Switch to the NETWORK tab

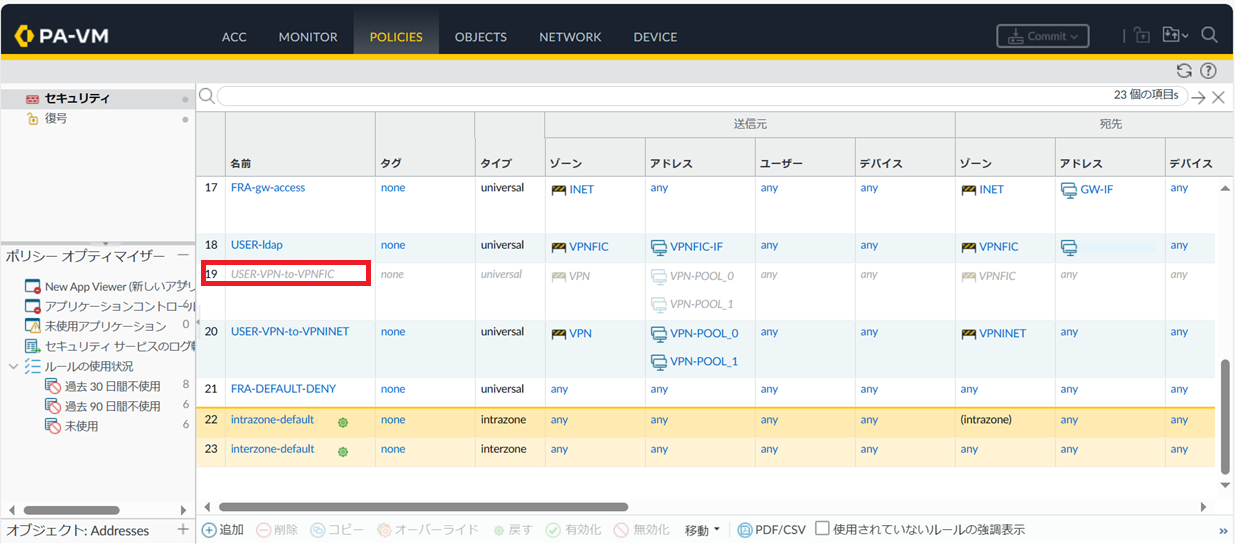(x=570, y=37)
